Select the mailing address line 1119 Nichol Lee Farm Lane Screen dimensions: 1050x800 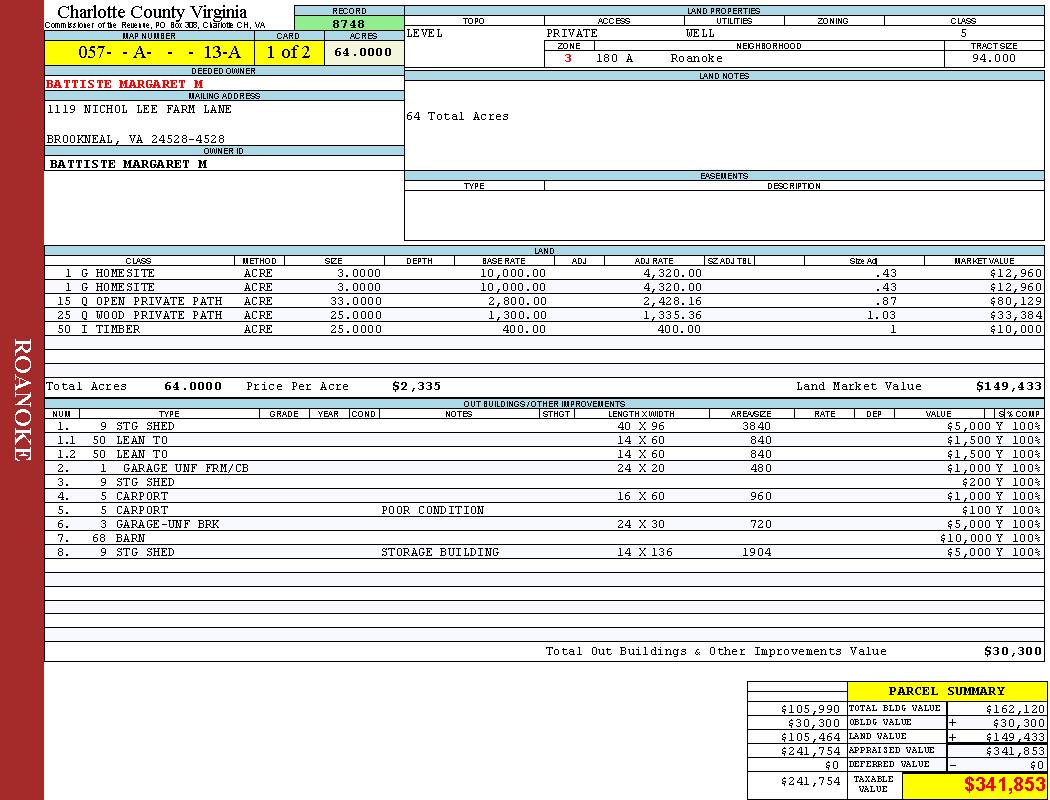click(139, 109)
